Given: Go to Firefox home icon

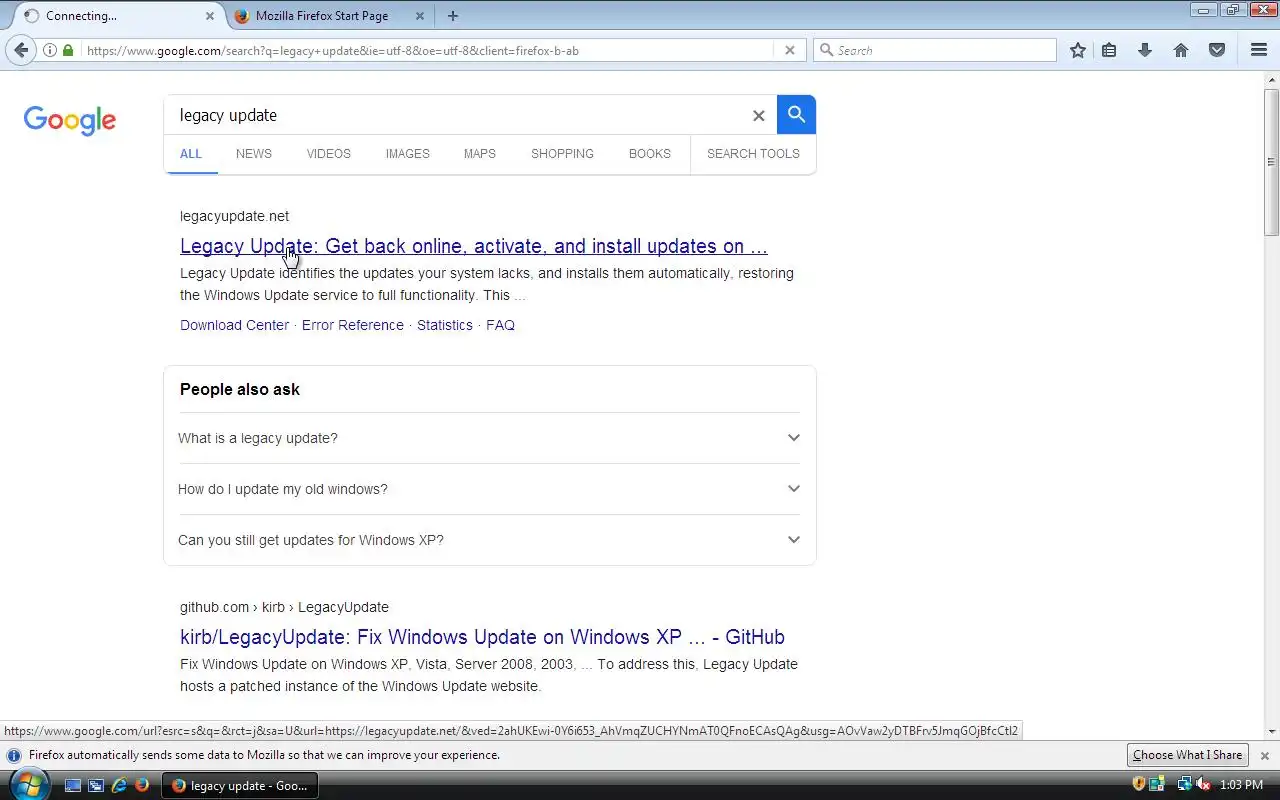Looking at the screenshot, I should pyautogui.click(x=1181, y=50).
